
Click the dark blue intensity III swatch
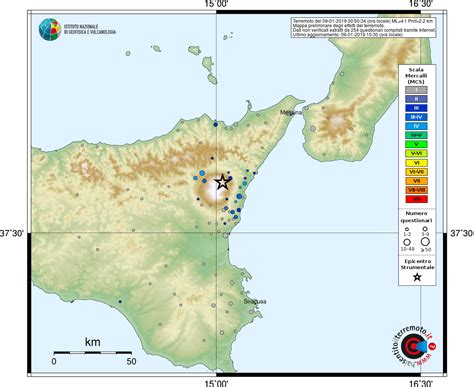416,108
